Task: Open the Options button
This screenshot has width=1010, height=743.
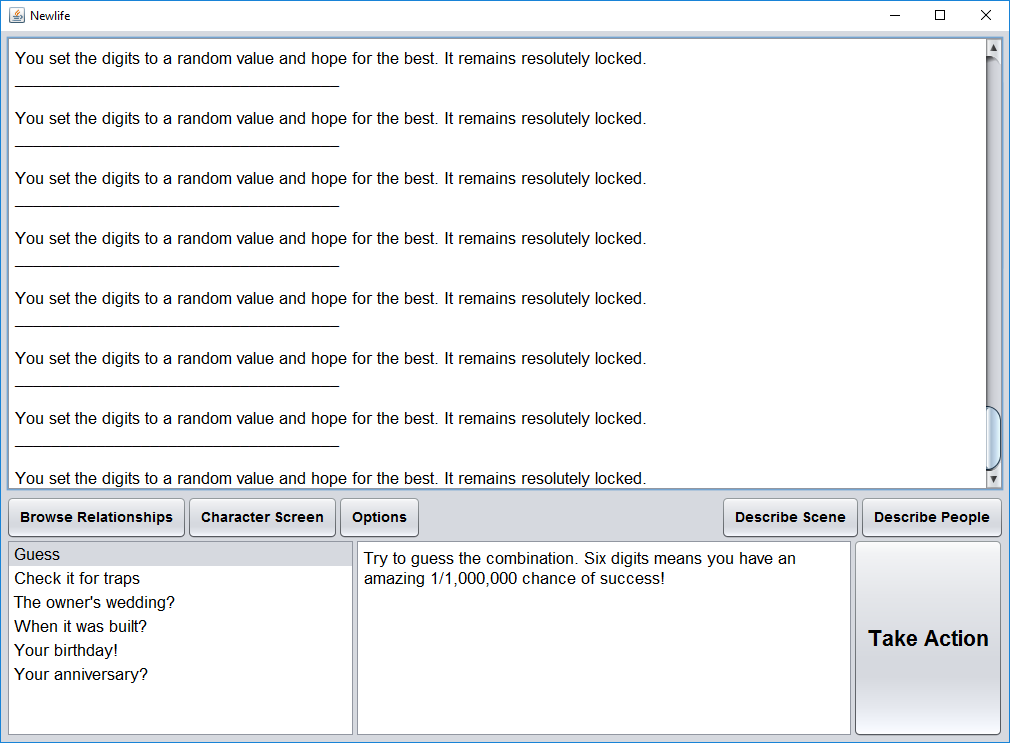Action: 379,517
